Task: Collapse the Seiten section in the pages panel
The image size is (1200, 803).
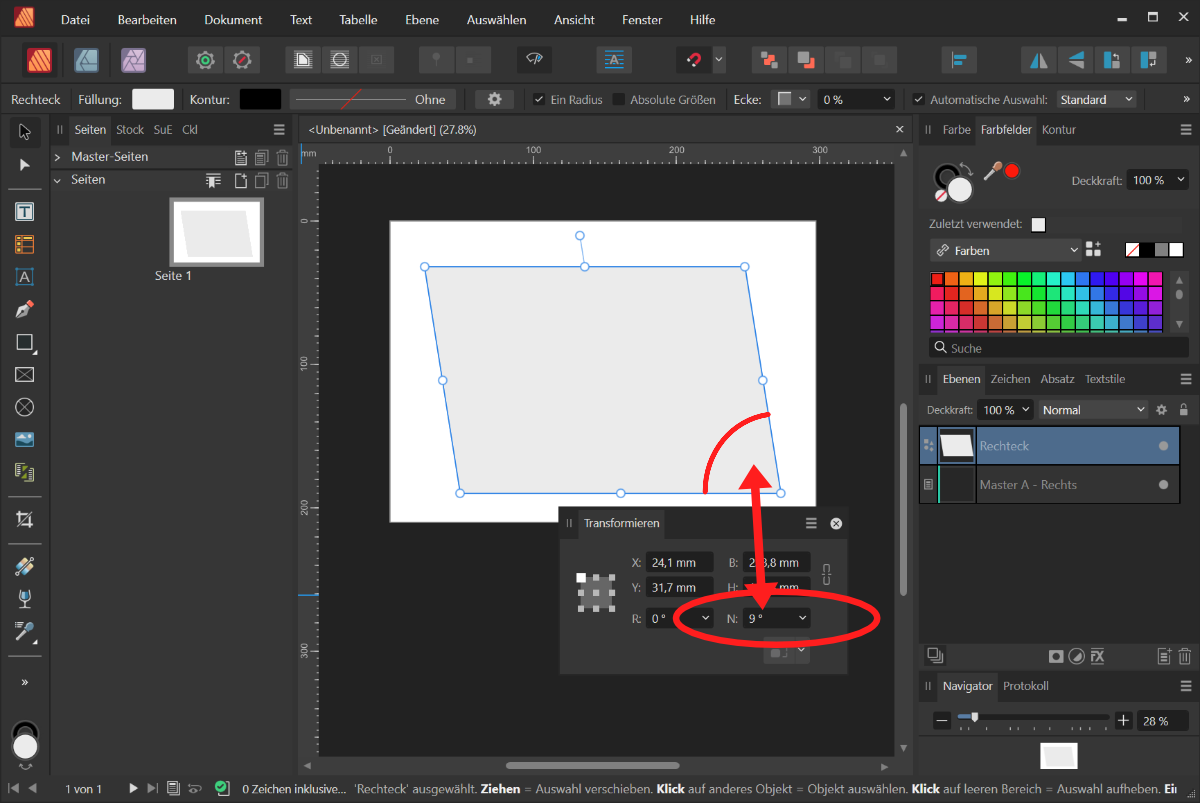Action: click(x=57, y=180)
